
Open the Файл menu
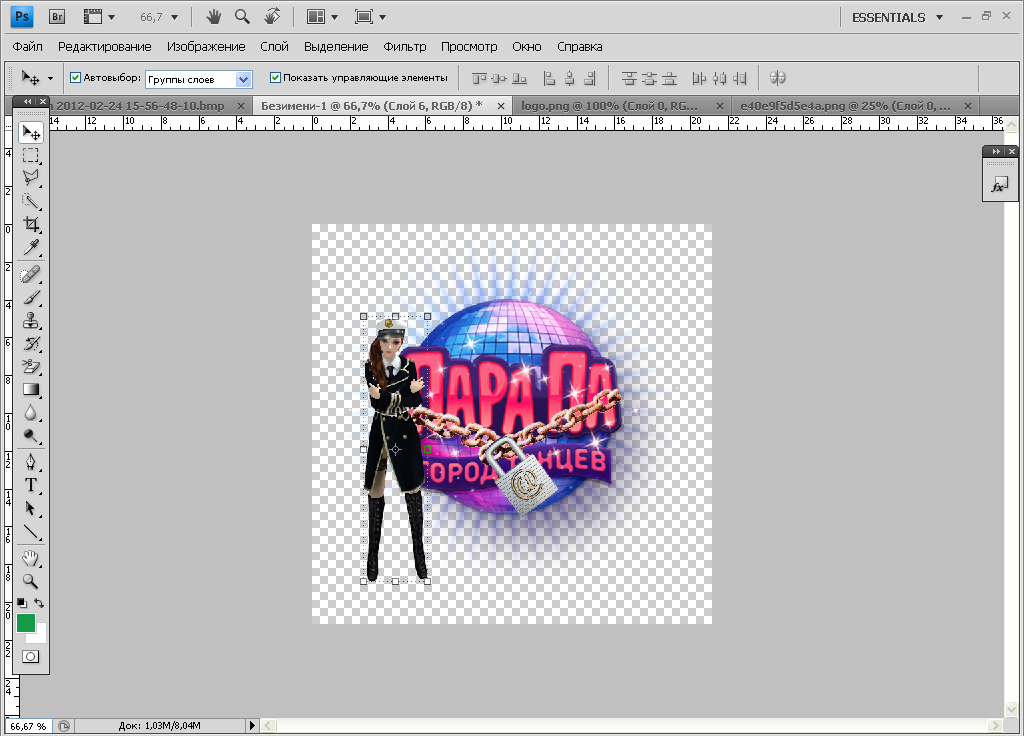(27, 46)
